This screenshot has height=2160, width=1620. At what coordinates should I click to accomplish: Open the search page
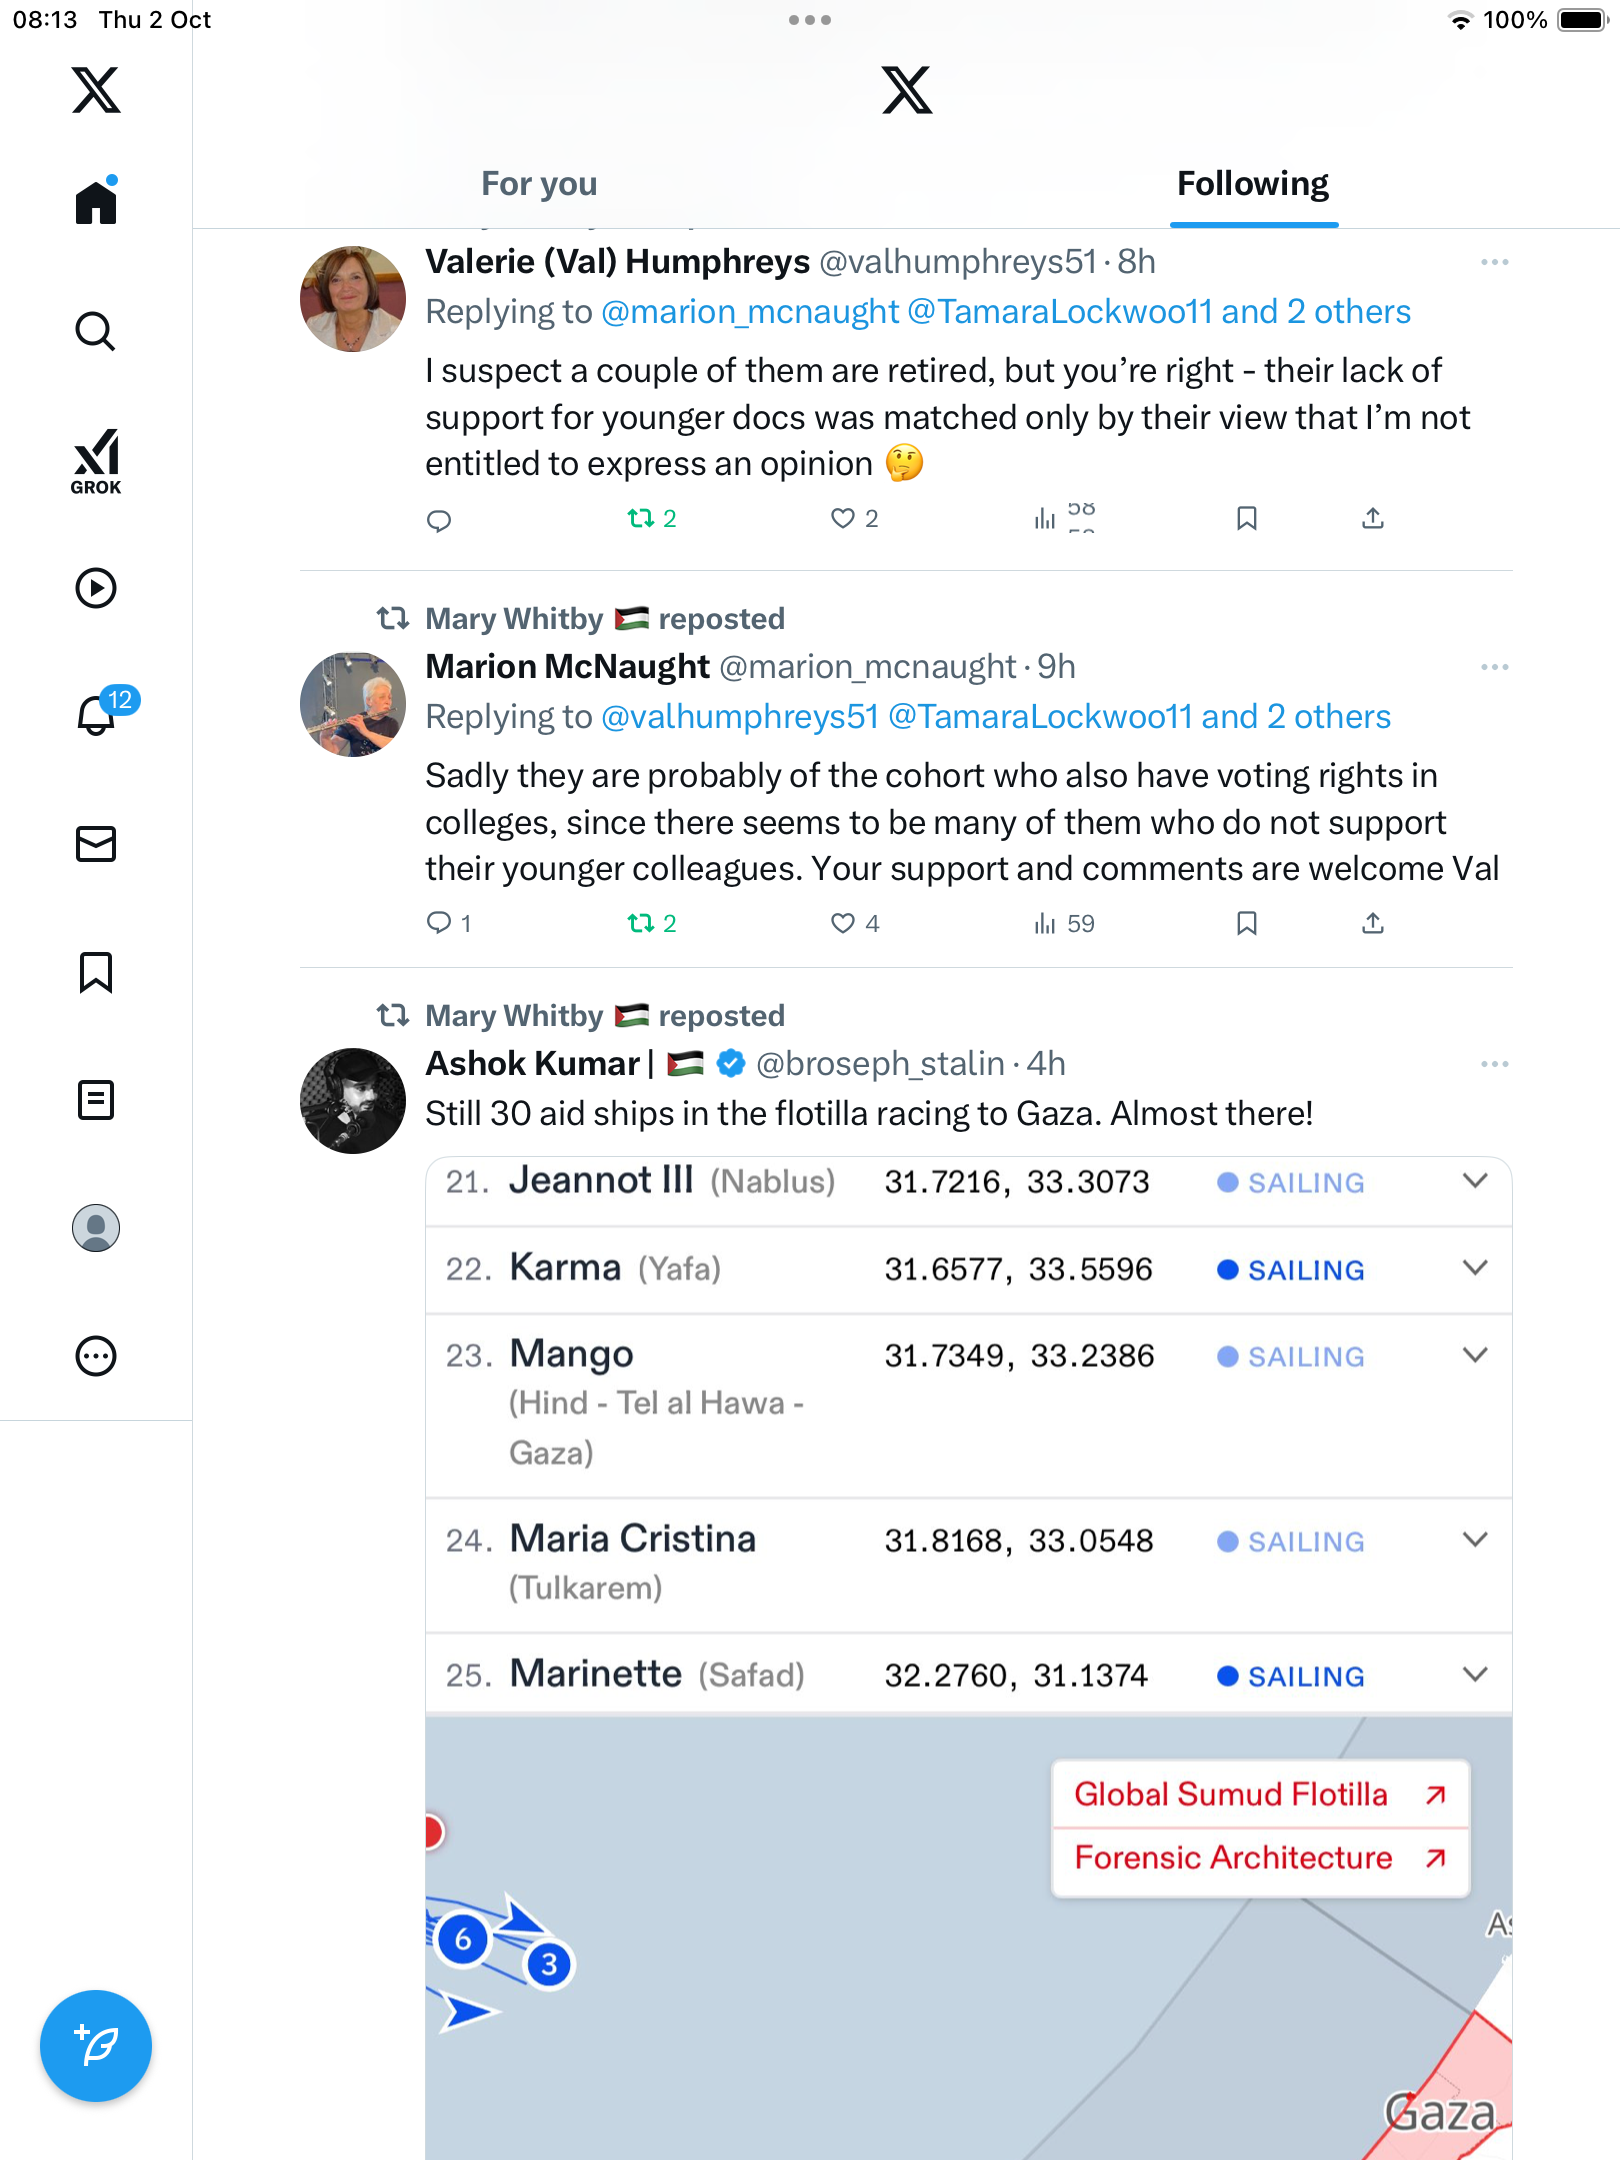[96, 331]
